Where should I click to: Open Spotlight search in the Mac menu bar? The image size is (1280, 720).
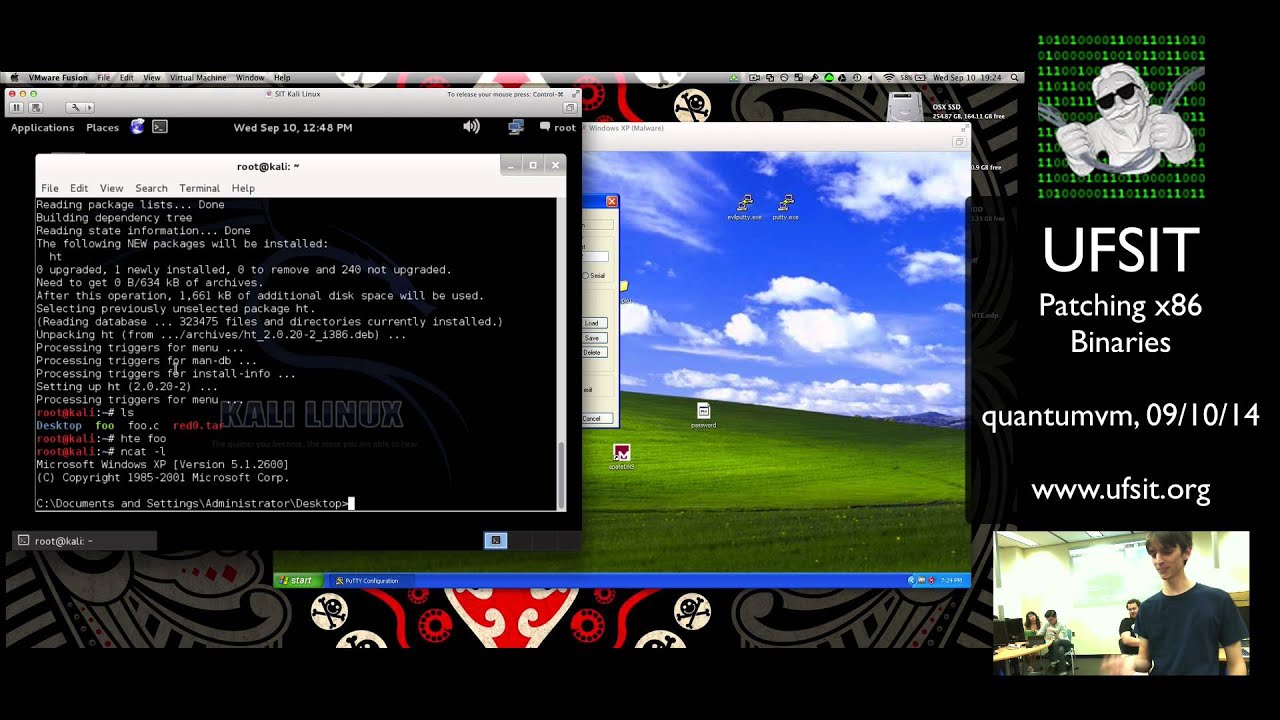tap(1014, 78)
